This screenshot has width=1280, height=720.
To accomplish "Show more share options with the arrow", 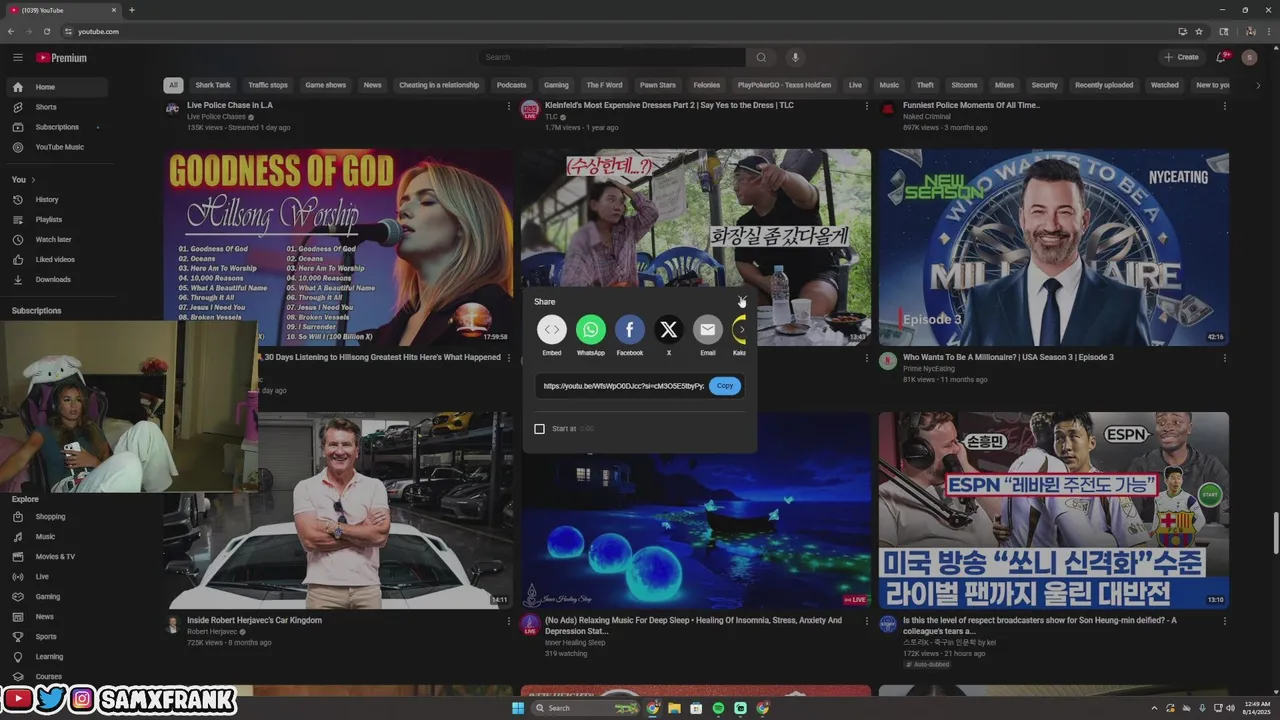I will 741,329.
